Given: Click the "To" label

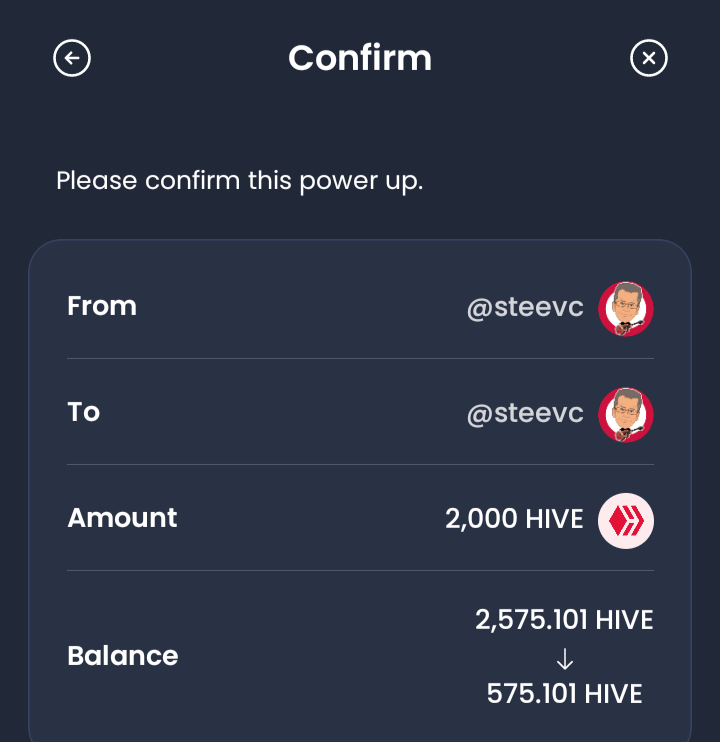Looking at the screenshot, I should point(84,412).
